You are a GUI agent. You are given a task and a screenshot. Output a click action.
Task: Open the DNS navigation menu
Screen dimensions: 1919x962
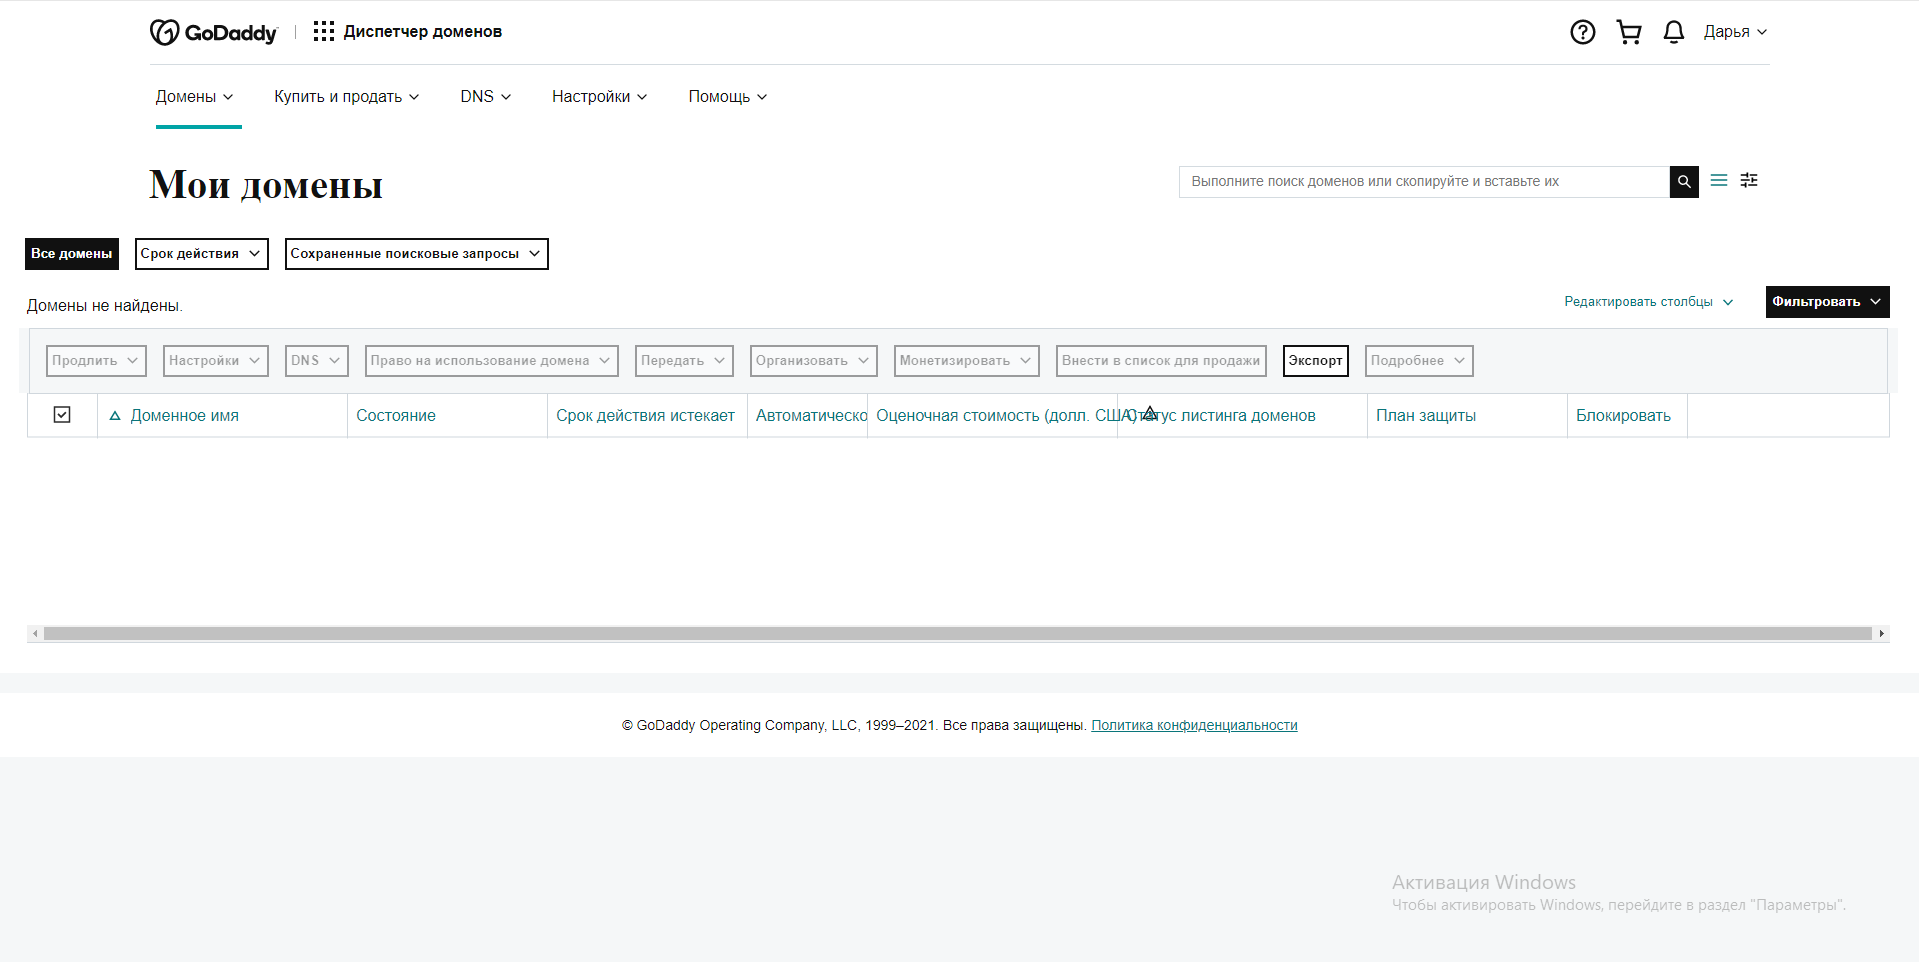pos(486,97)
